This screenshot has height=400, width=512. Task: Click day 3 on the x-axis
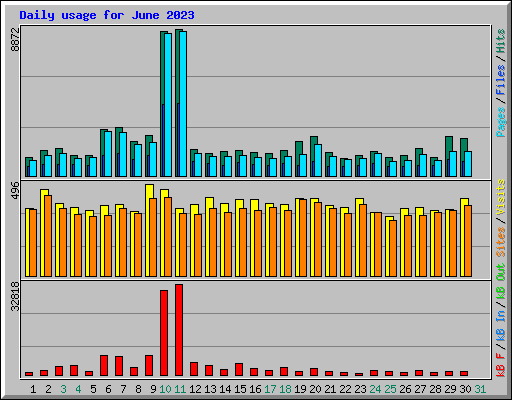pyautogui.click(x=63, y=389)
